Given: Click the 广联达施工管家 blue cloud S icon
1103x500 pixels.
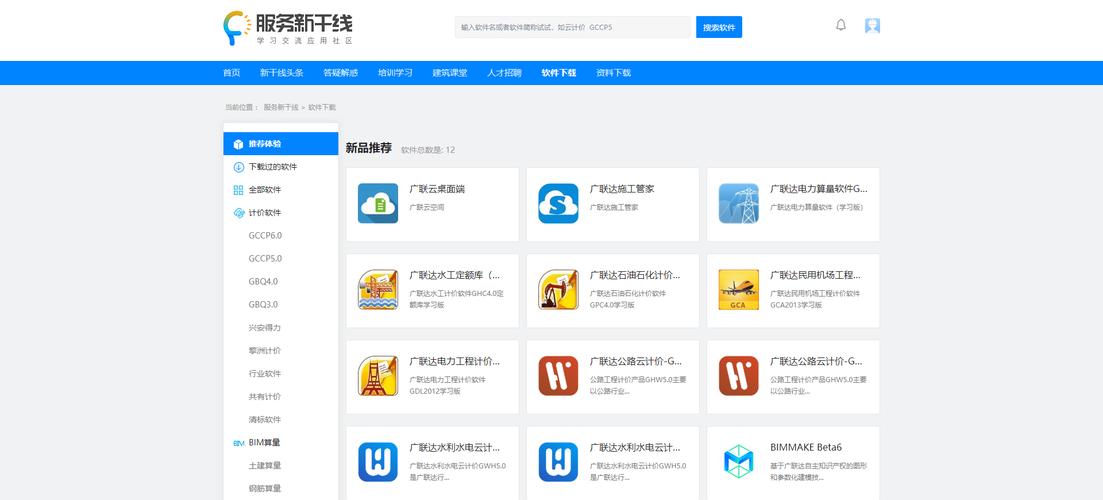Looking at the screenshot, I should point(558,203).
